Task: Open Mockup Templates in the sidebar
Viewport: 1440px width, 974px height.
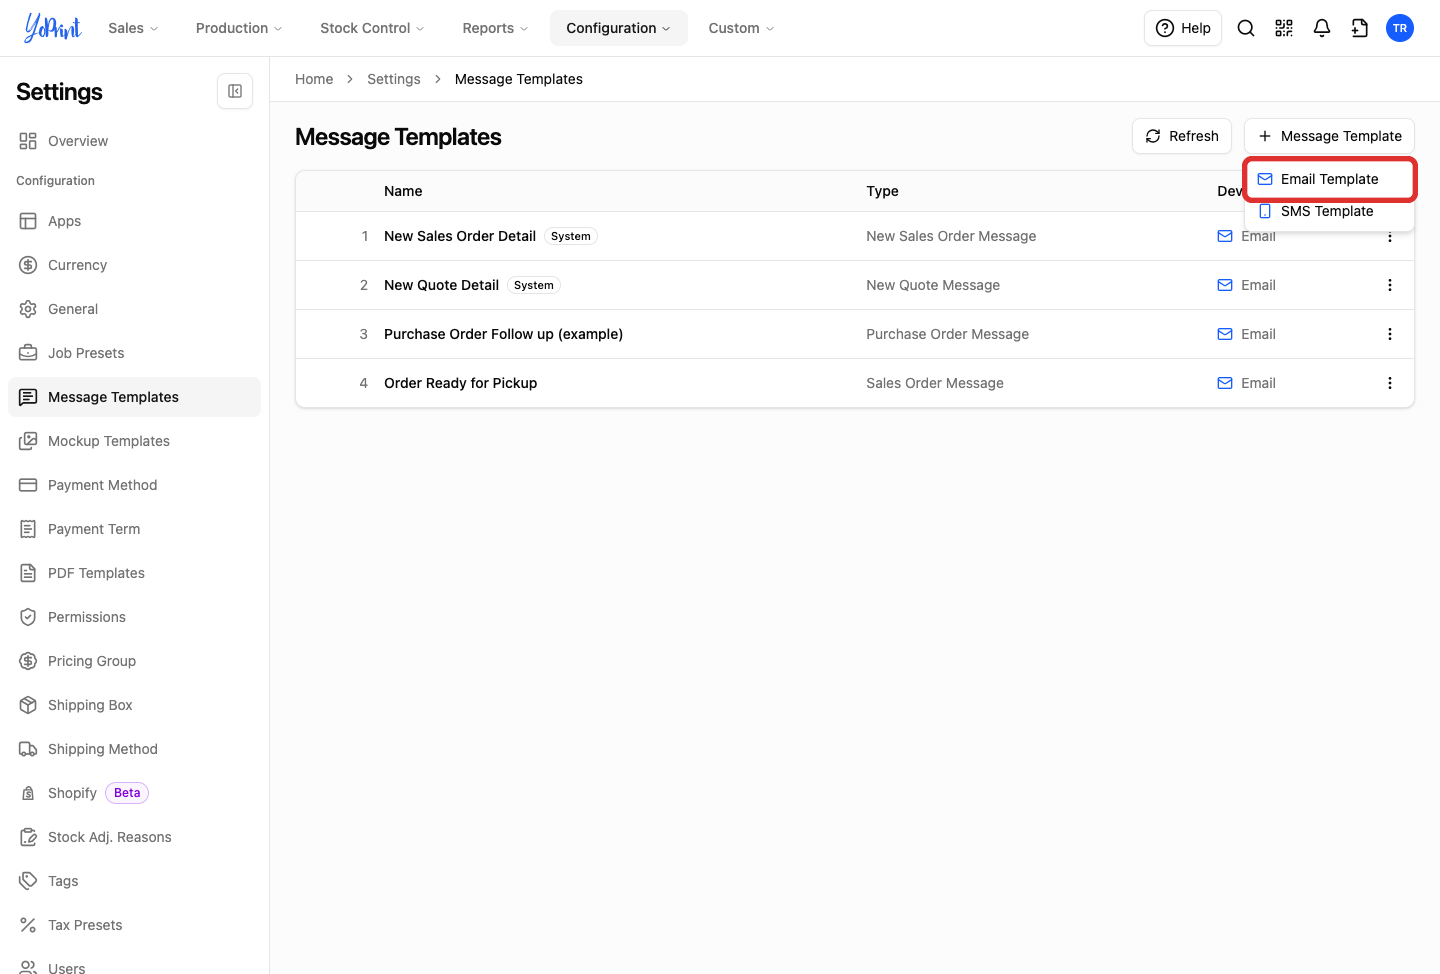Action: [134, 441]
